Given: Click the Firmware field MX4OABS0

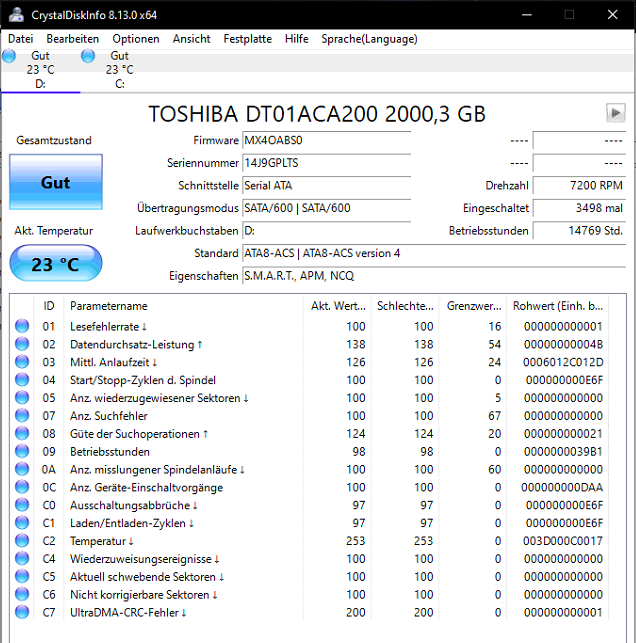Looking at the screenshot, I should [326, 141].
